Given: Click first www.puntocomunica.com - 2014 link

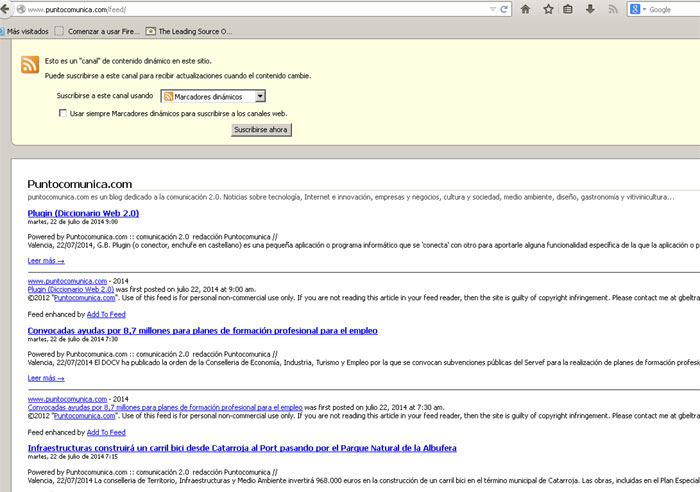Looking at the screenshot, I should 67,281.
